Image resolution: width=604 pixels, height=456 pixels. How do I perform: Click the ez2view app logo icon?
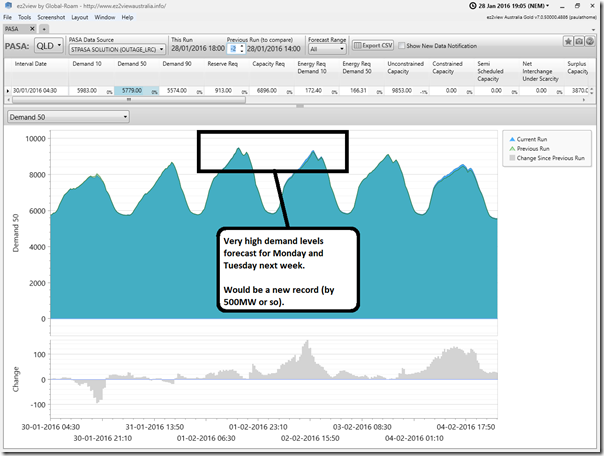click(x=8, y=6)
